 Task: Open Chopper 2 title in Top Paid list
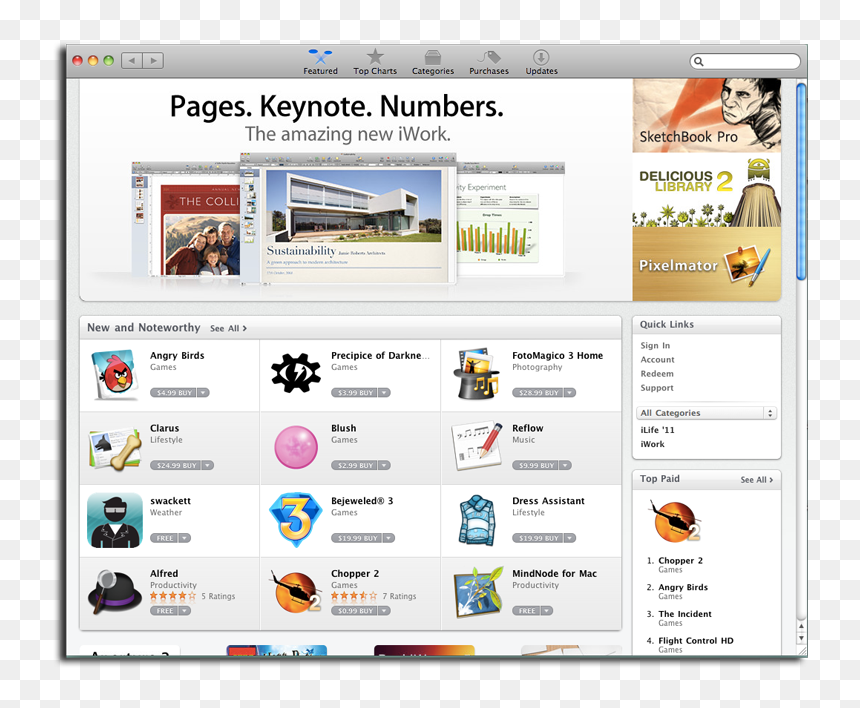tap(680, 561)
